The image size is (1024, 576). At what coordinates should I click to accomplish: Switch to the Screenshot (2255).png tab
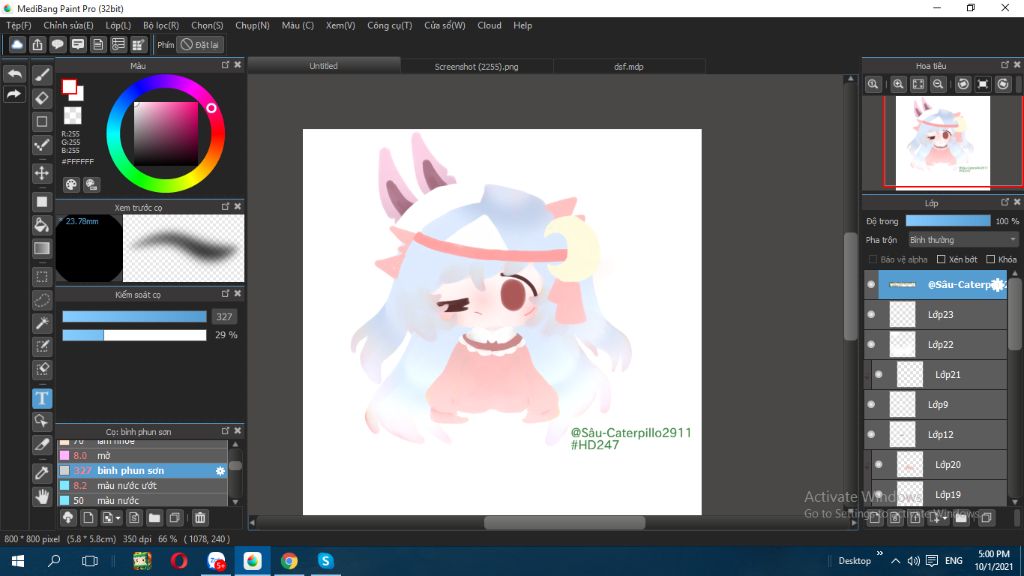[477, 67]
